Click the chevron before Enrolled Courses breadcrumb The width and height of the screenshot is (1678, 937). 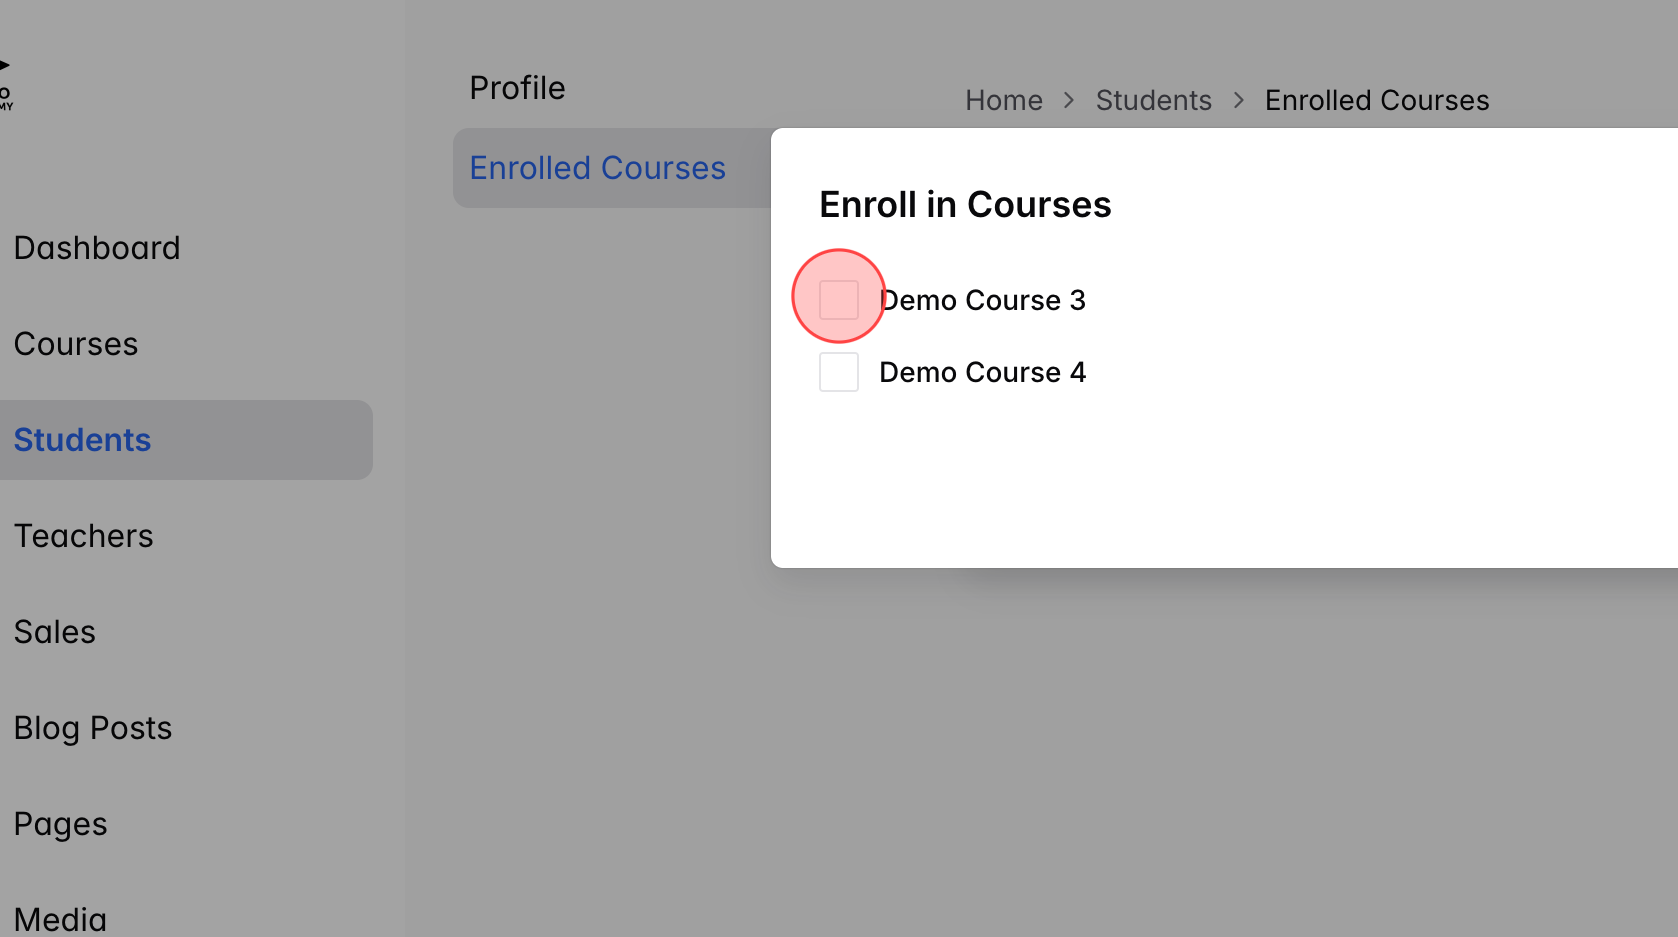(x=1238, y=100)
